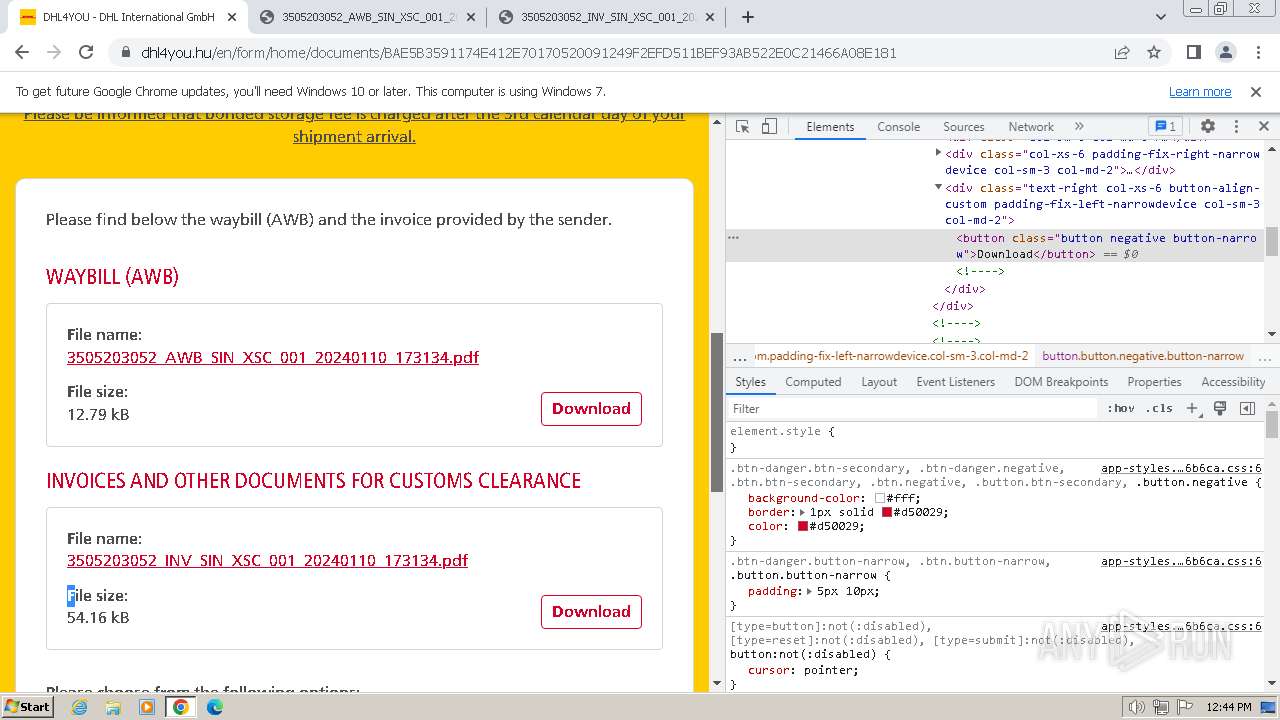The height and width of the screenshot is (720, 1280).
Task: Switch to the 3505203052_AWB_SIN_XSC tab
Action: click(368, 17)
